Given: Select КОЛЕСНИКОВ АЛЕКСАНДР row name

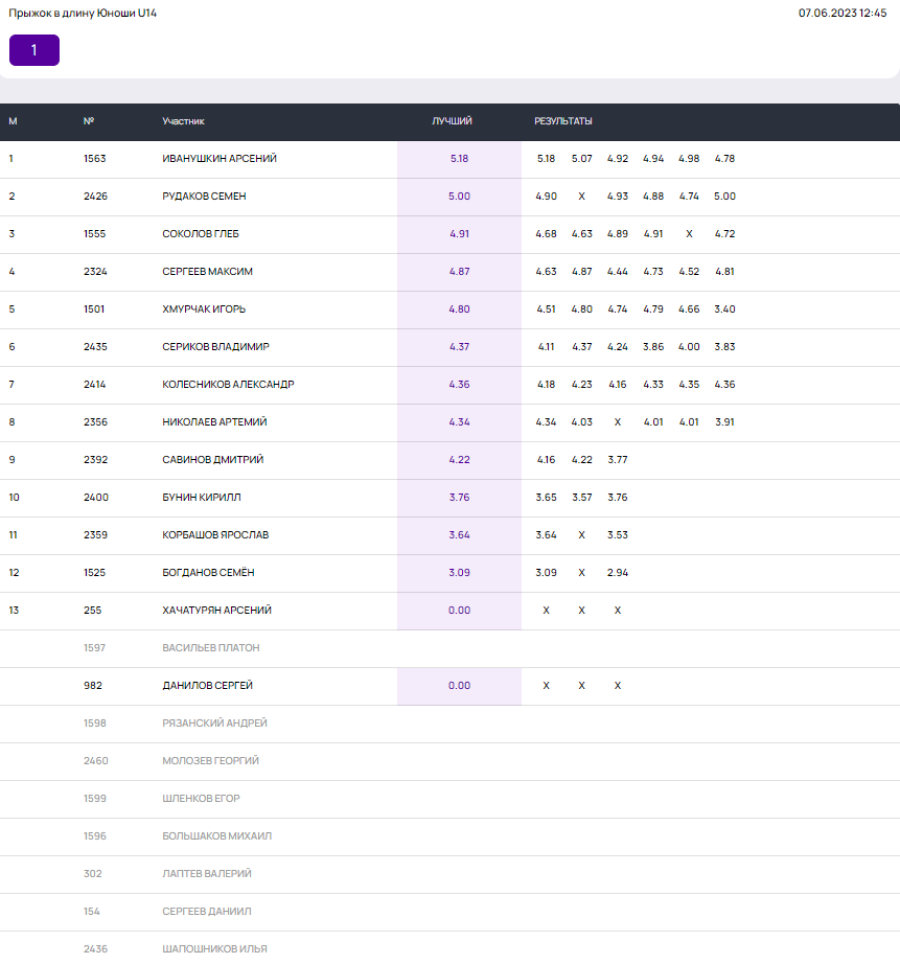Looking at the screenshot, I should (x=228, y=384).
